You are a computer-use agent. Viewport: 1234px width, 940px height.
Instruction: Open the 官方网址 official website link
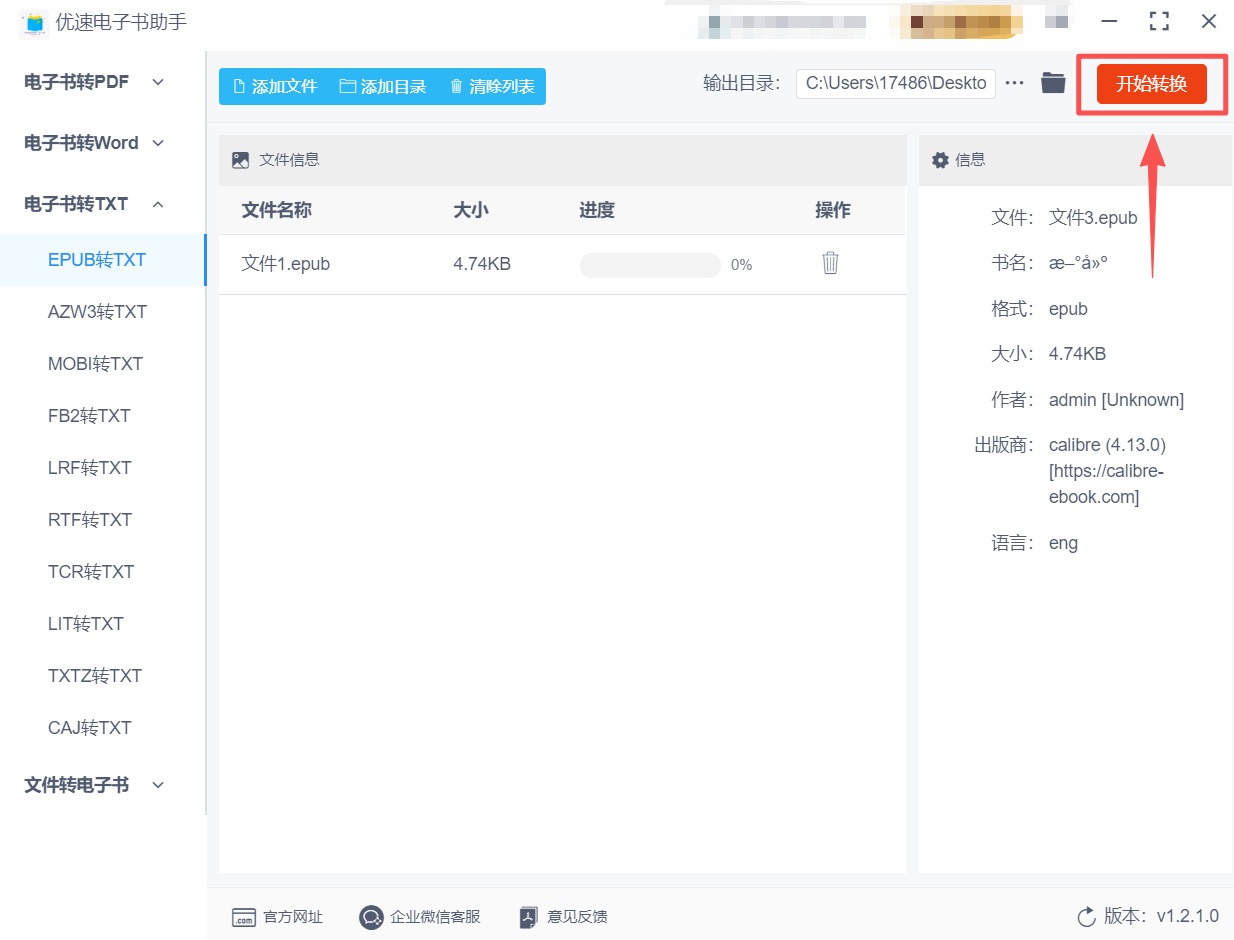click(245, 916)
